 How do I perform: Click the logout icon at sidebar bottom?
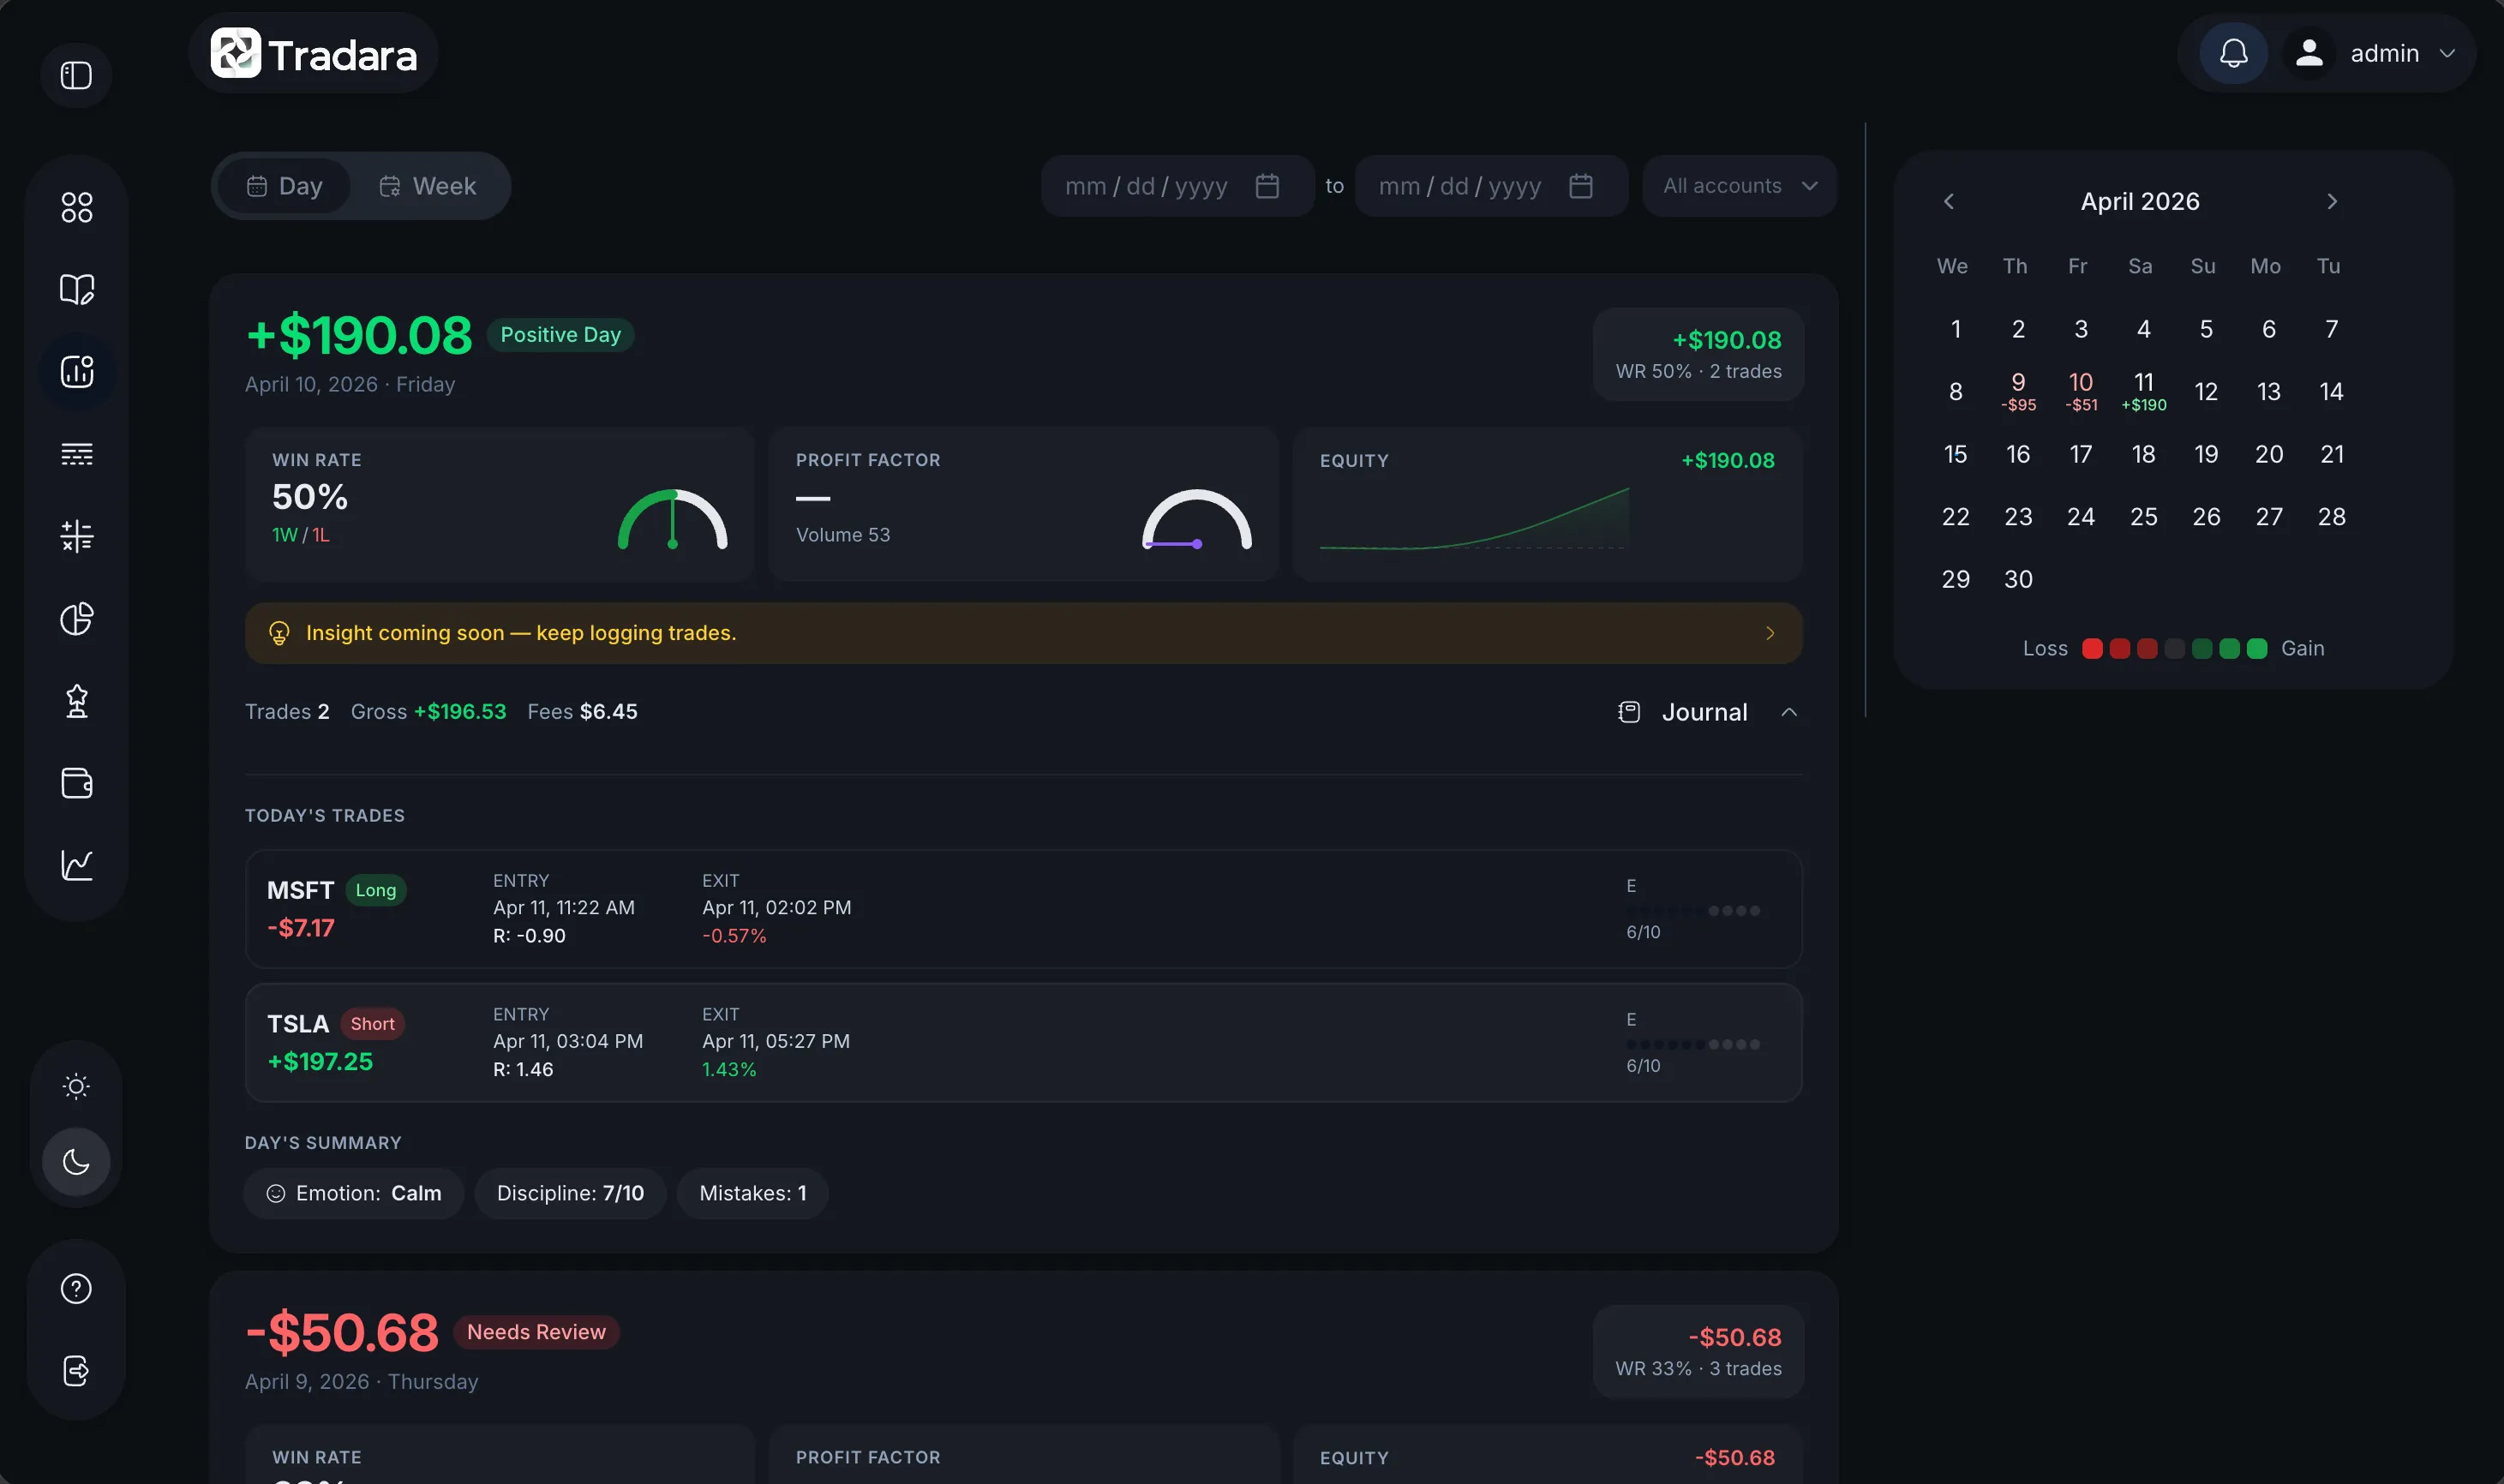tap(76, 1370)
